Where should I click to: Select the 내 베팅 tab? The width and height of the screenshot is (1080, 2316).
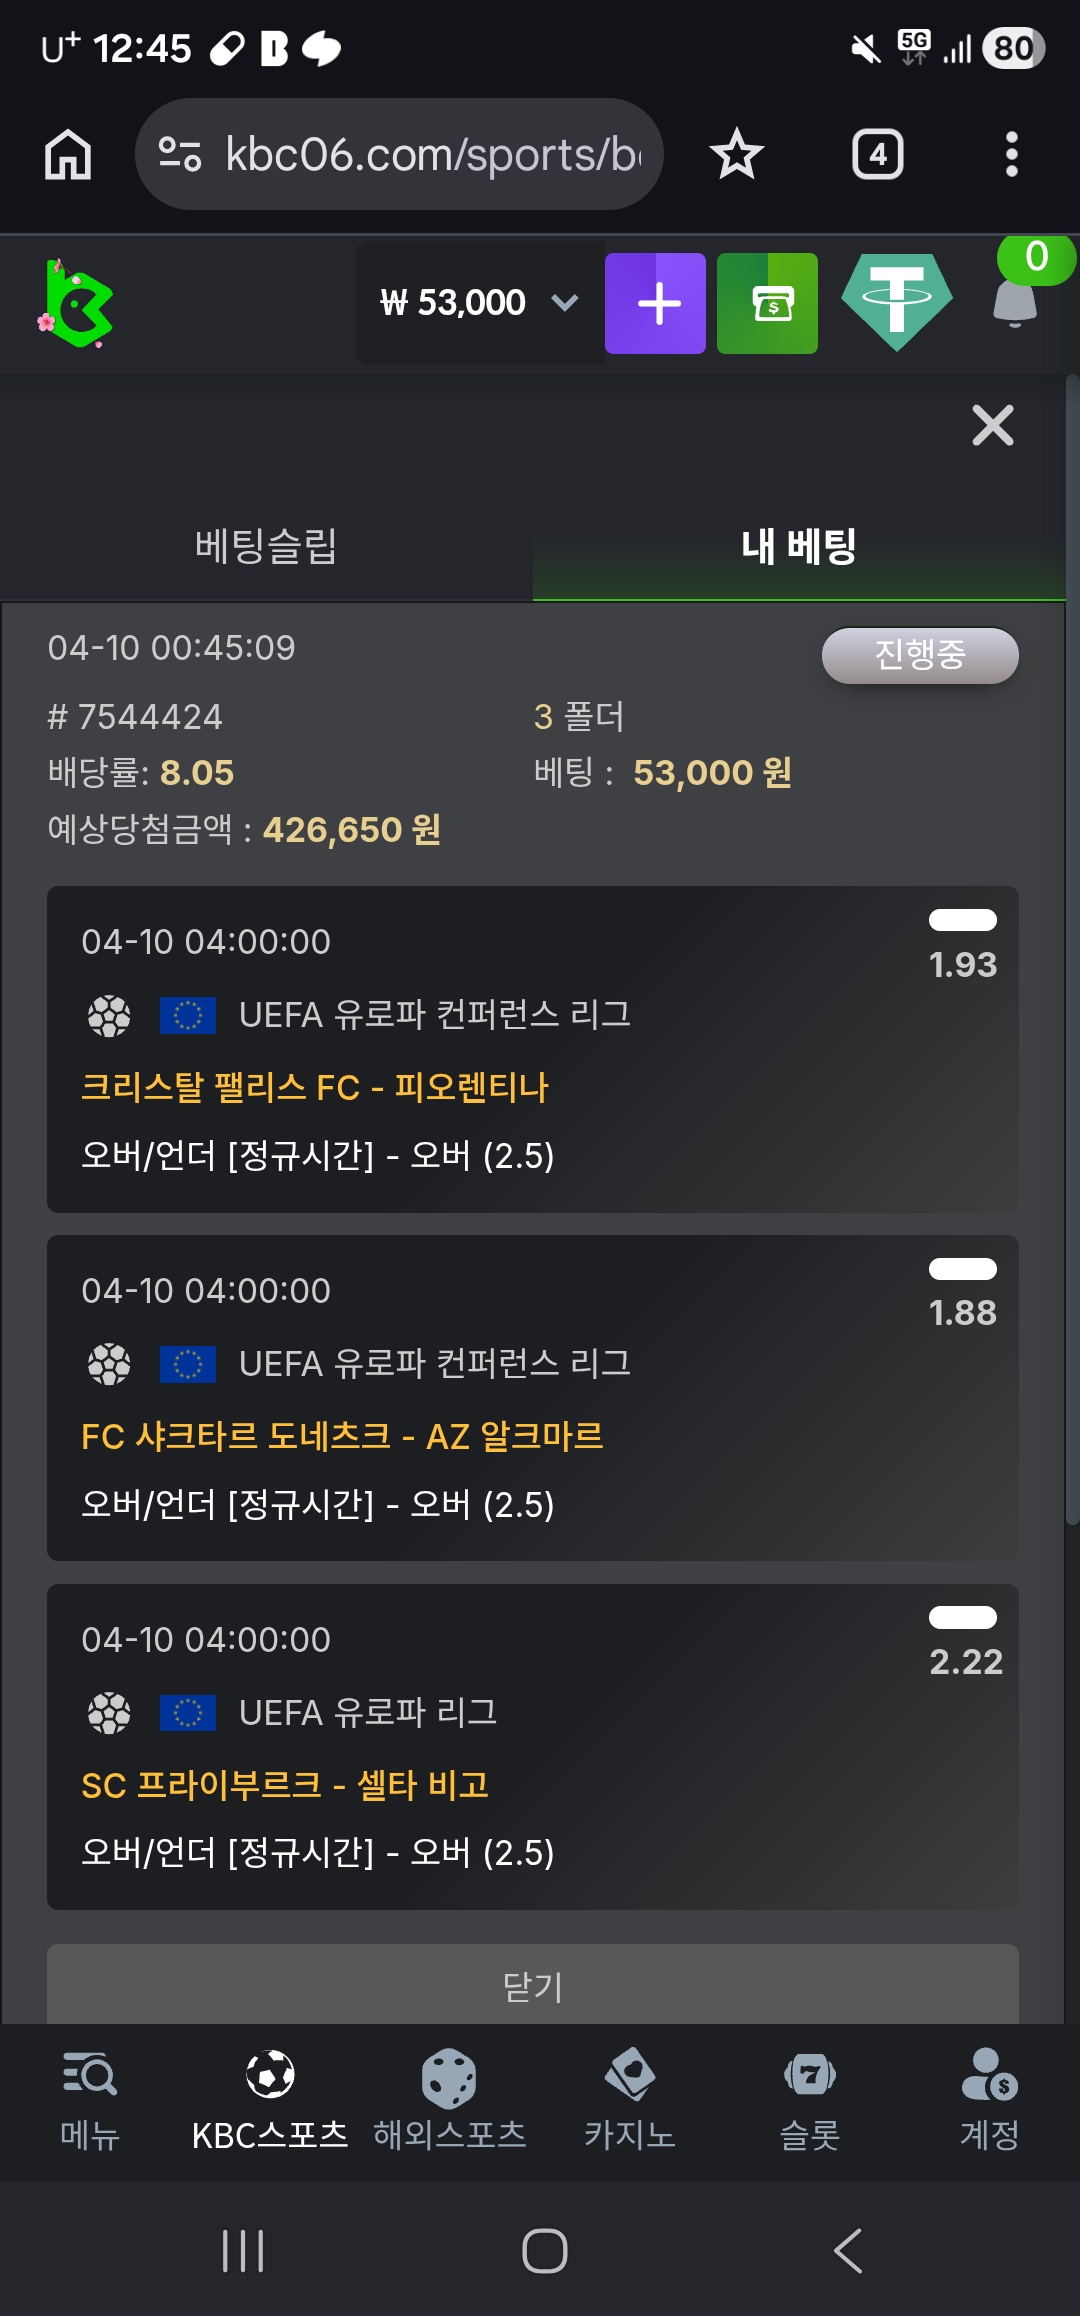pyautogui.click(x=798, y=546)
